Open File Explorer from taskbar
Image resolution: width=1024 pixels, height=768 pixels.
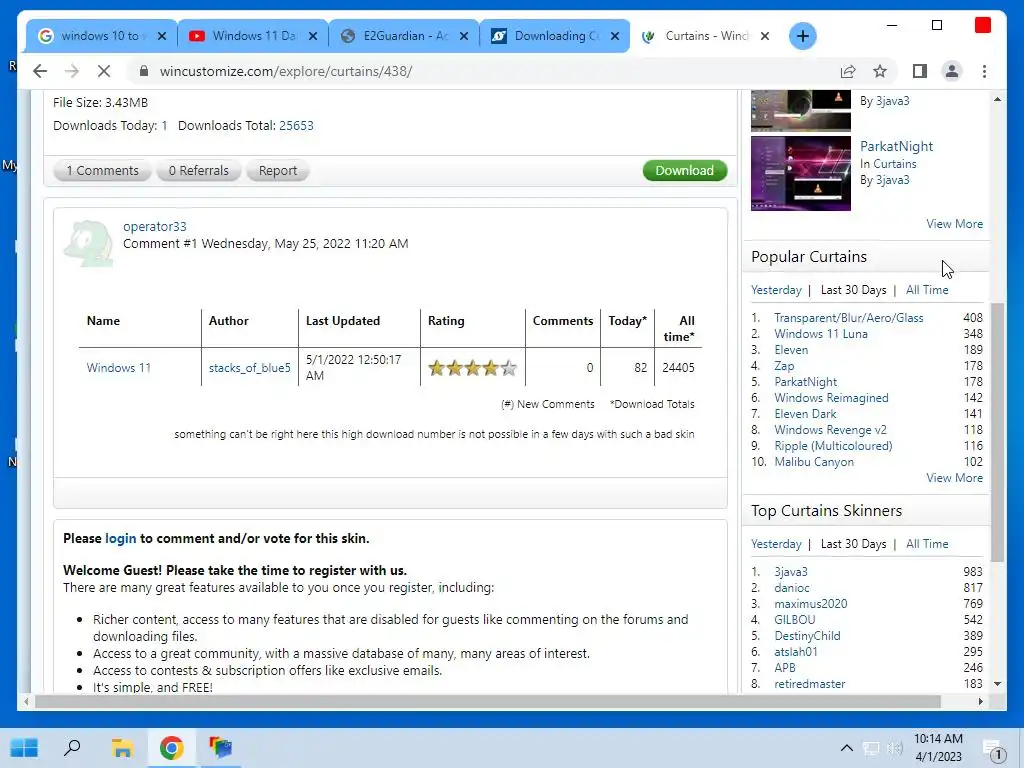(122, 748)
